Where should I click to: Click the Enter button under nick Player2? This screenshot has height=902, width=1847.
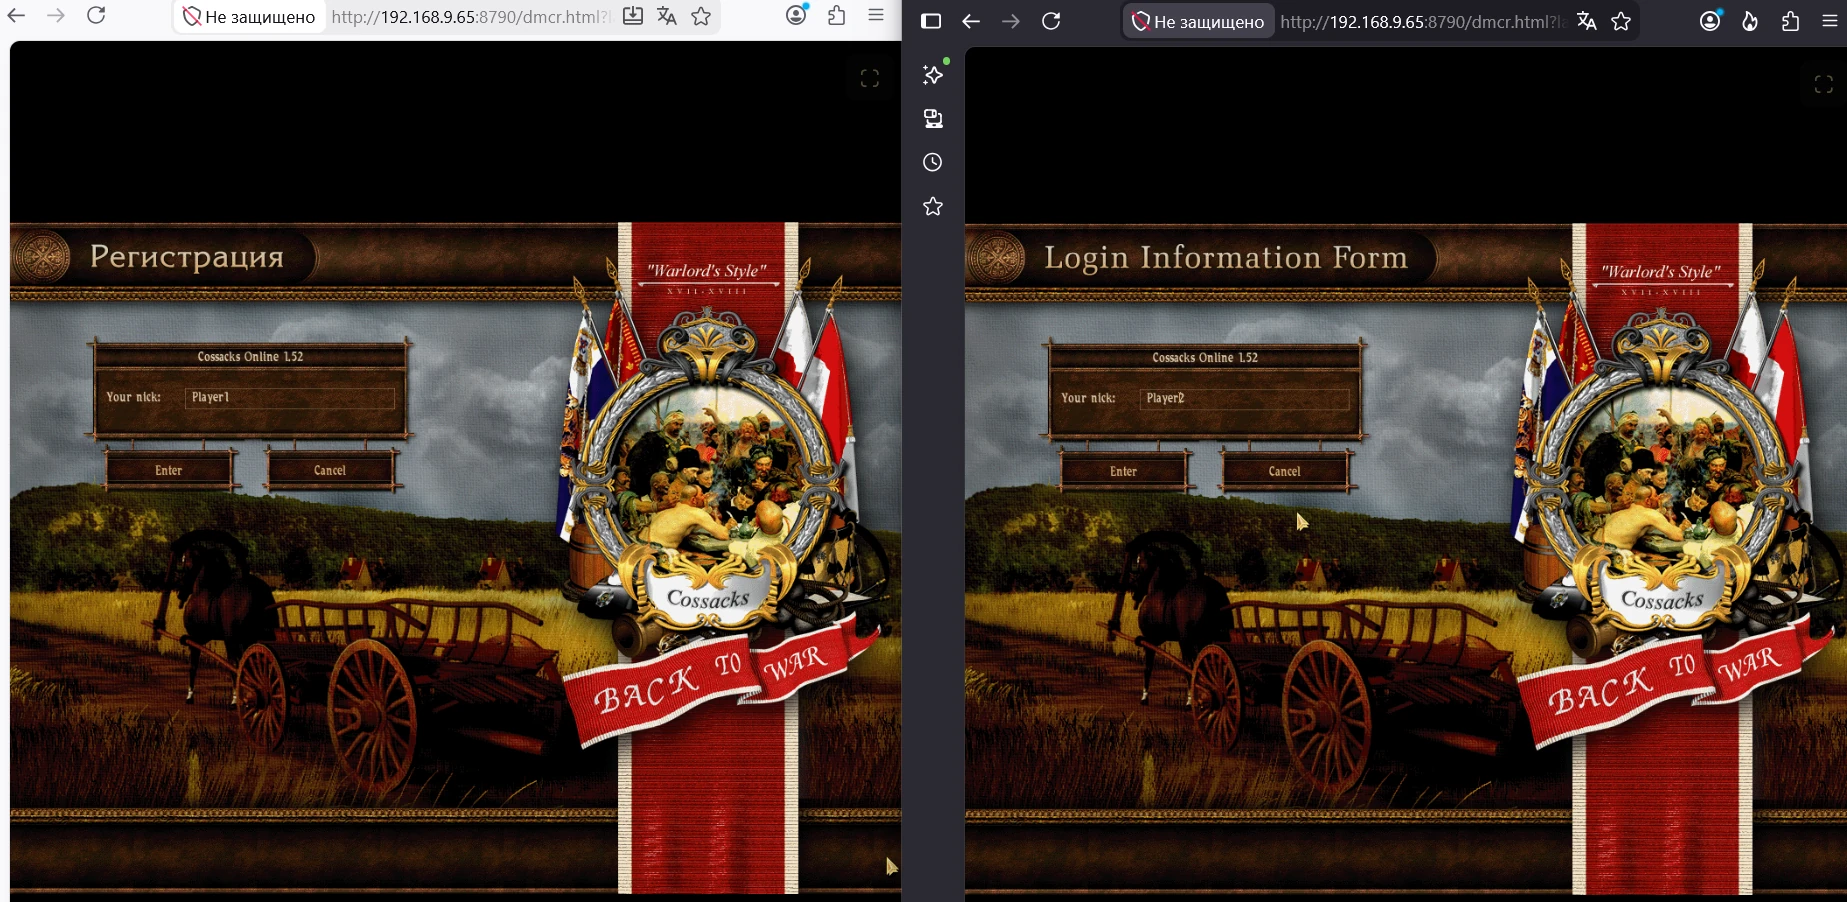(1123, 471)
